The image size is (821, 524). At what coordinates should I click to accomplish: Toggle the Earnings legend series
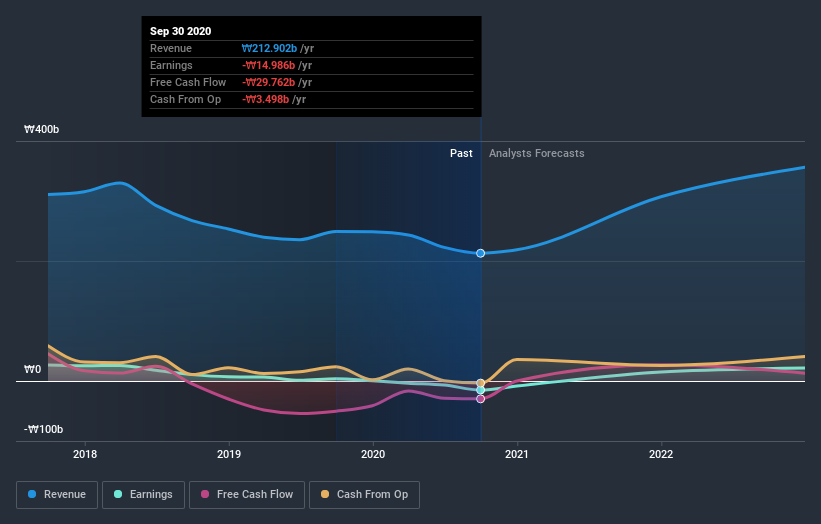[143, 495]
